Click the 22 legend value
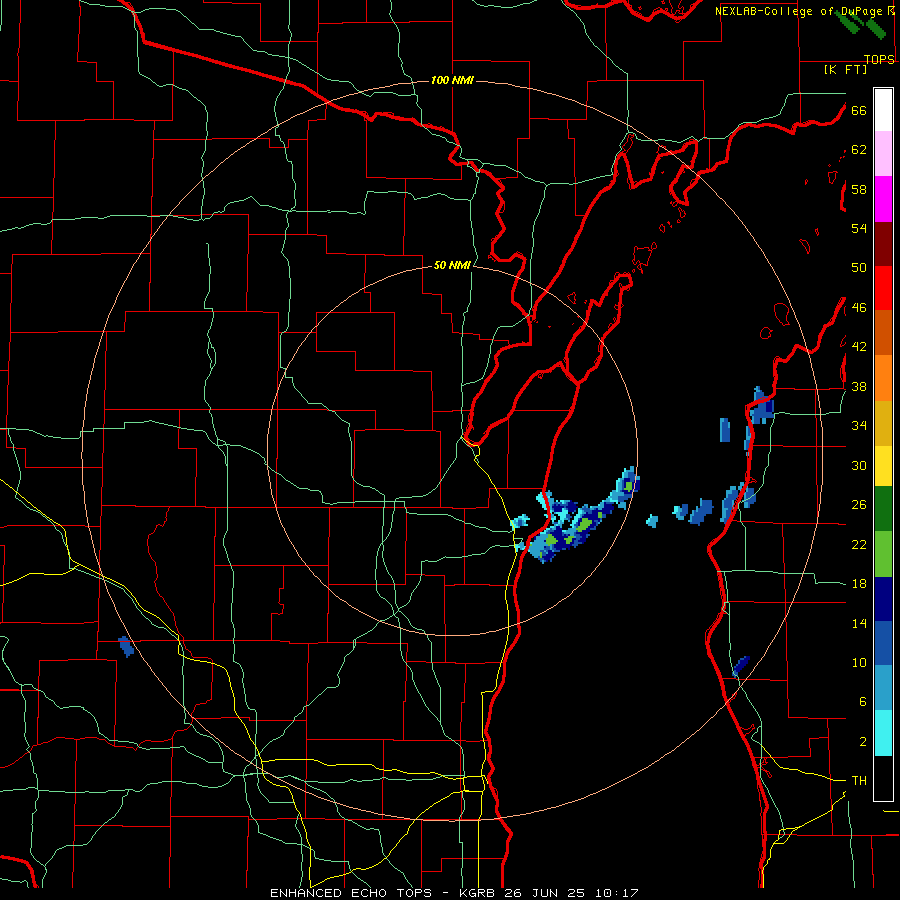The image size is (900, 900). point(859,544)
